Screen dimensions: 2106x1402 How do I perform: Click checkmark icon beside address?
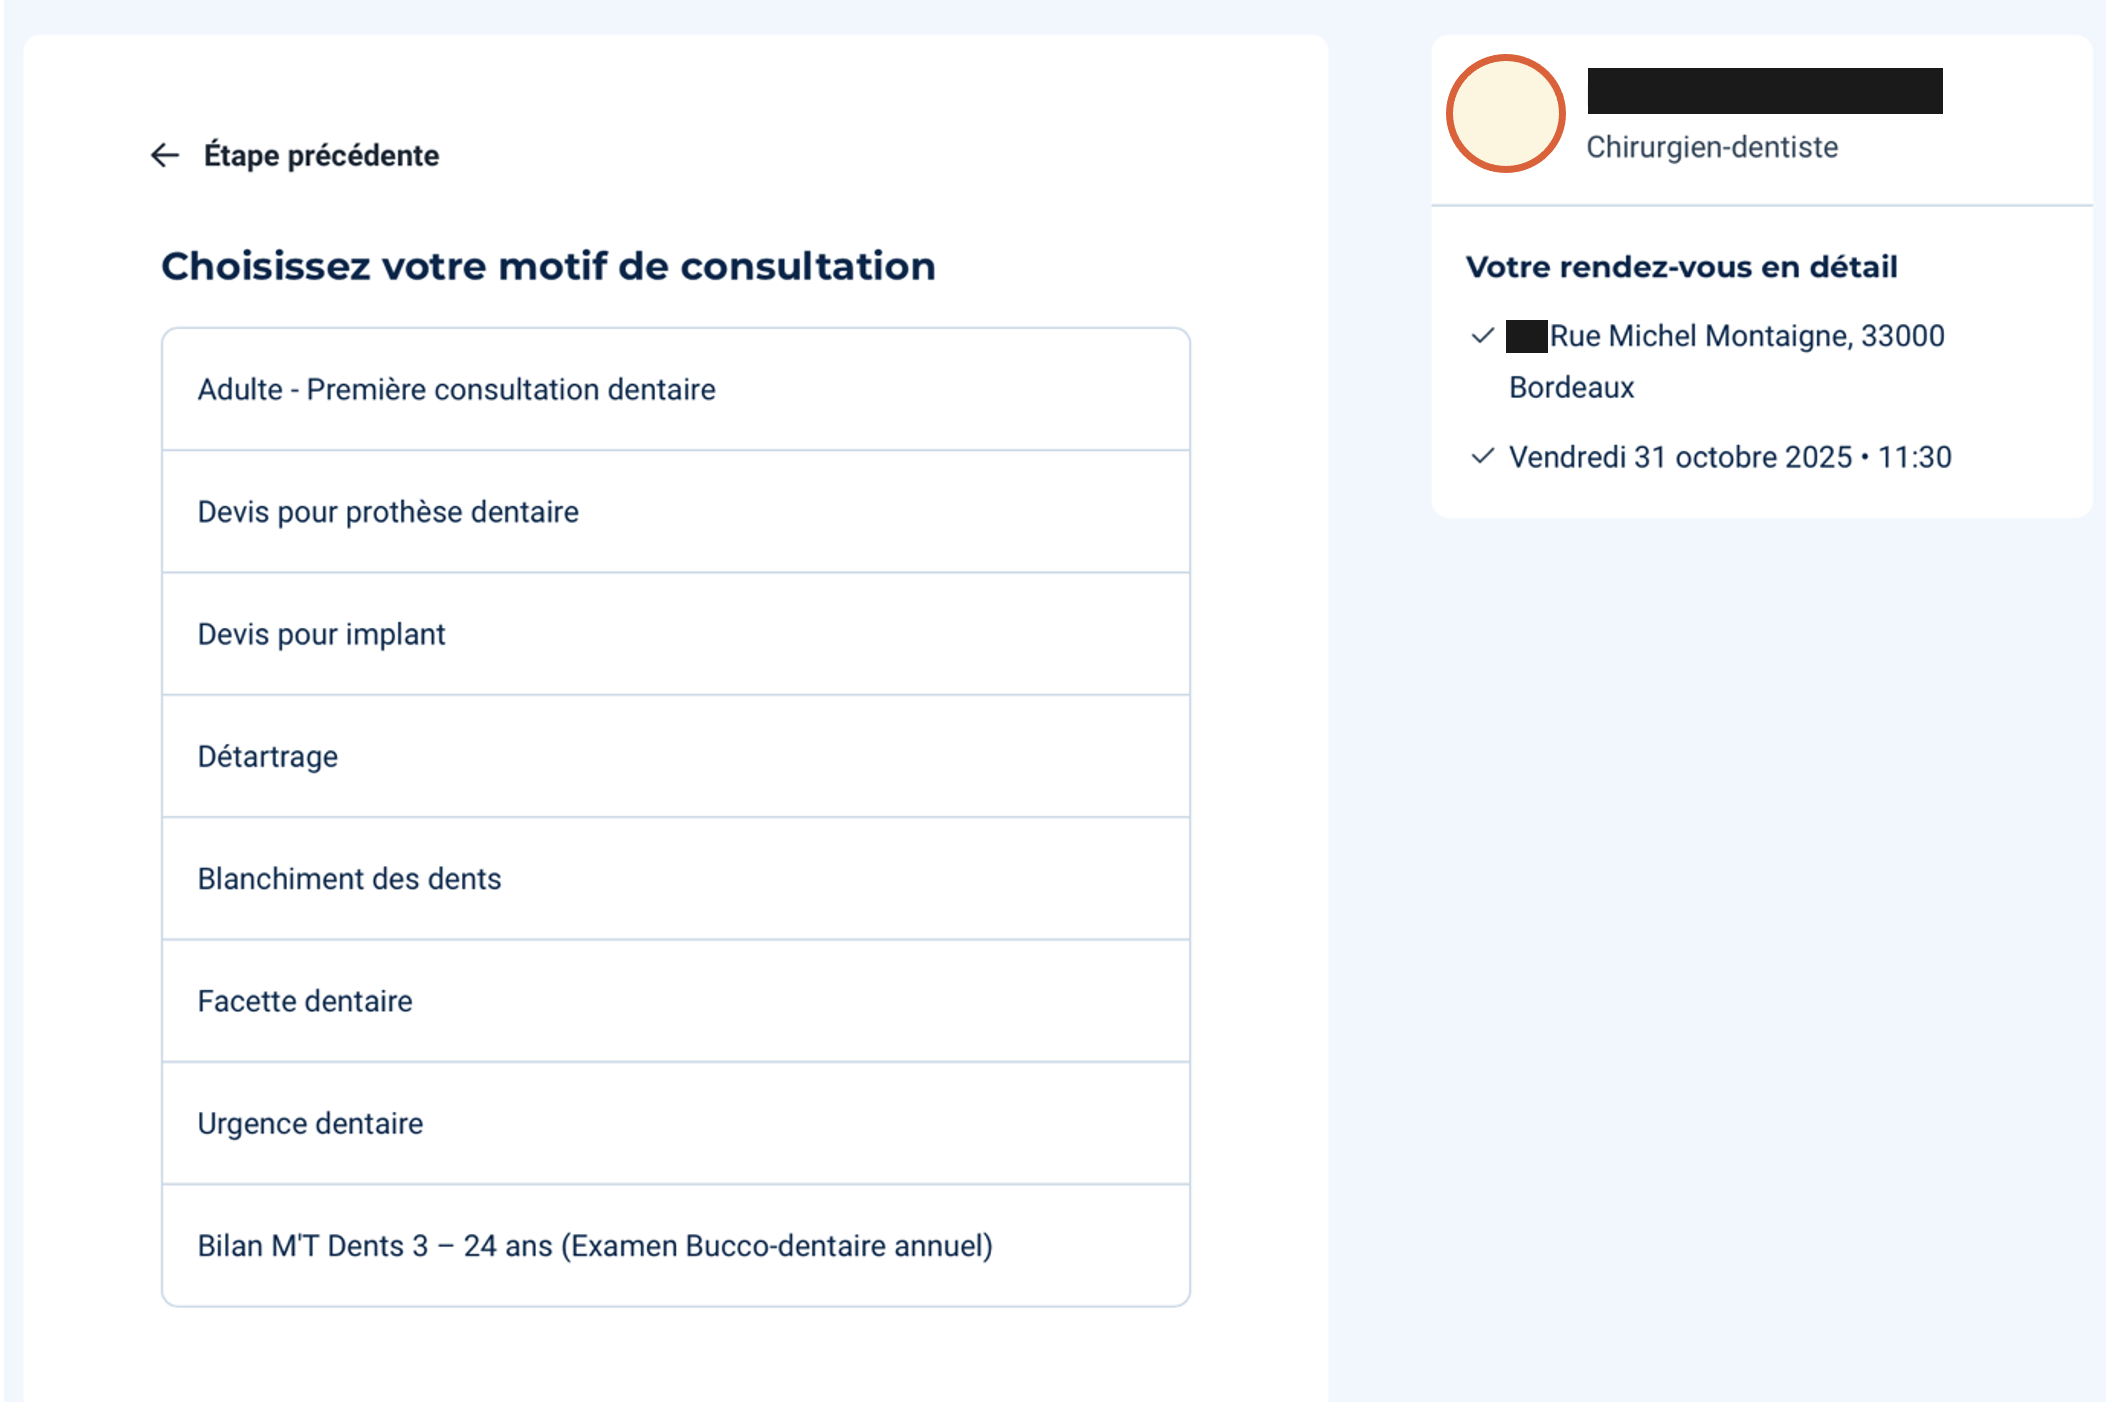click(x=1482, y=336)
